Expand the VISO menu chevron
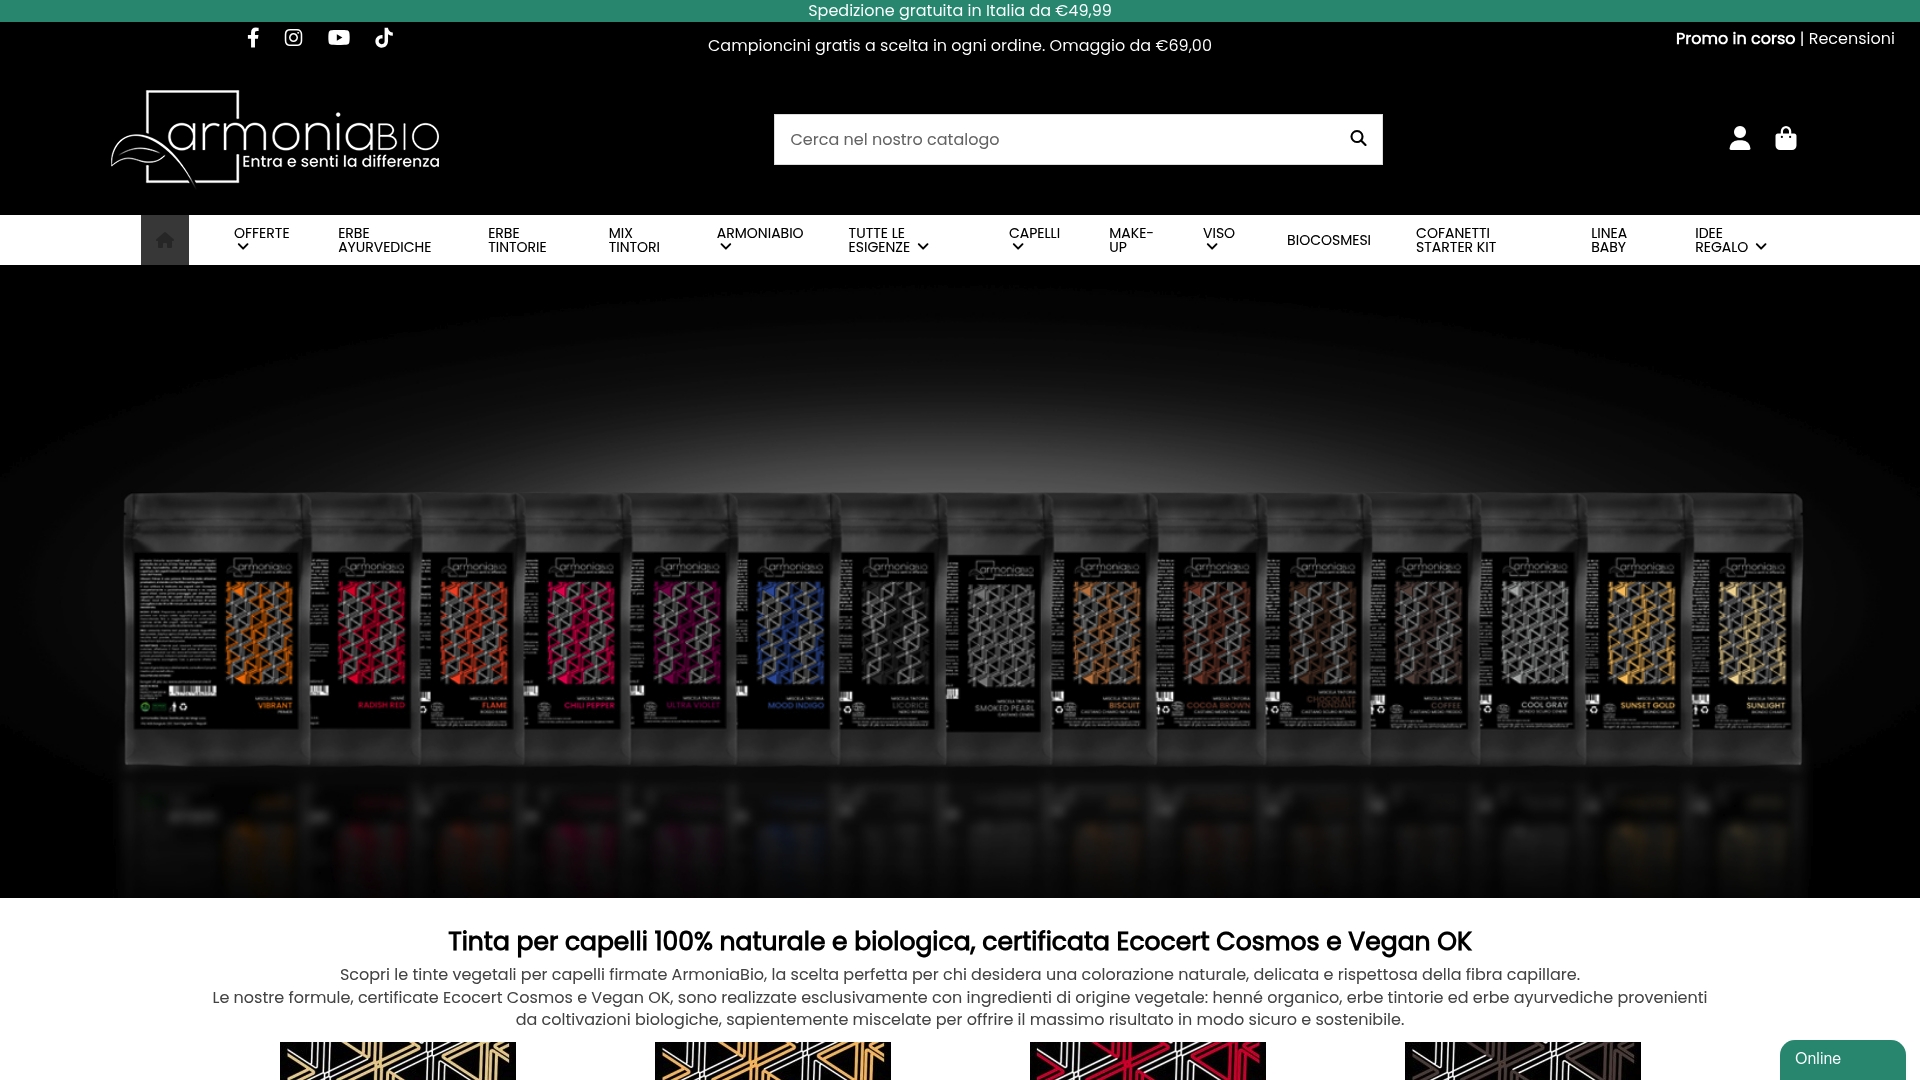 tap(1212, 247)
